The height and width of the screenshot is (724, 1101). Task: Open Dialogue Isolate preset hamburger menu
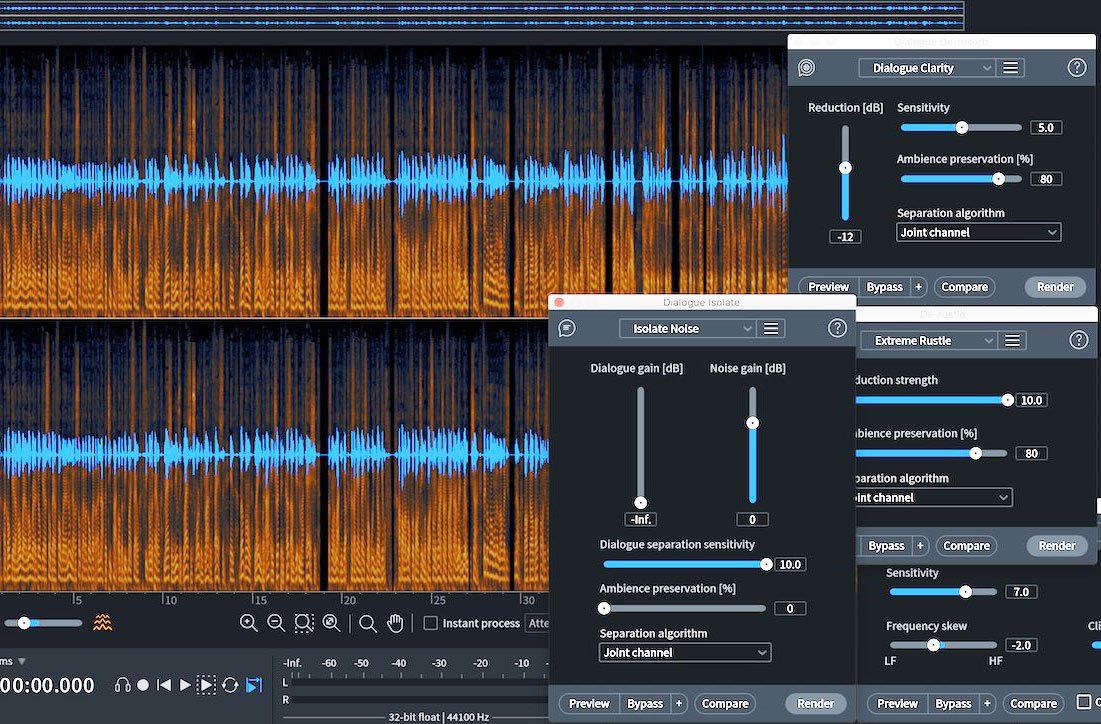tap(771, 328)
